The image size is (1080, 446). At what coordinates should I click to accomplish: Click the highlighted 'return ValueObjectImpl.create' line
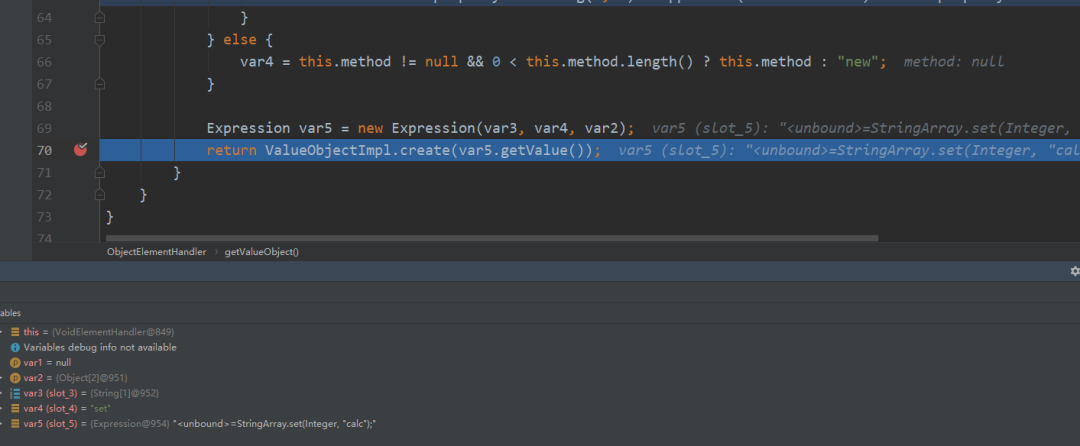pos(404,150)
